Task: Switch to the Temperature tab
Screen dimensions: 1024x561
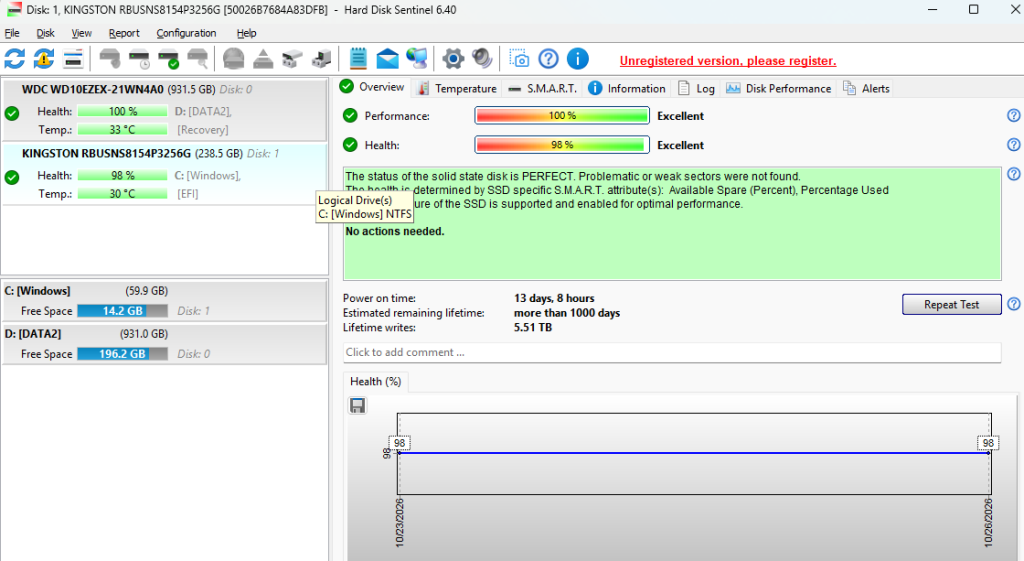Action: pyautogui.click(x=457, y=88)
